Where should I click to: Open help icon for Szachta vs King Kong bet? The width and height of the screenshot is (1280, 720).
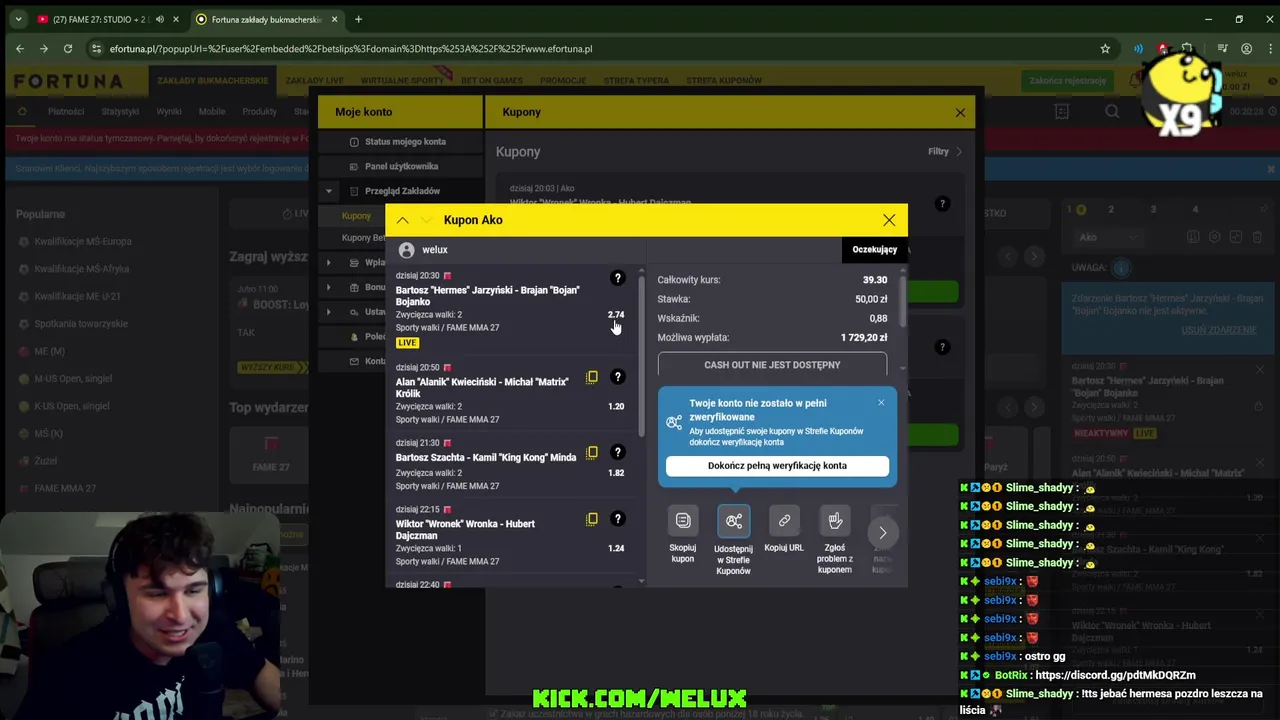tap(617, 452)
